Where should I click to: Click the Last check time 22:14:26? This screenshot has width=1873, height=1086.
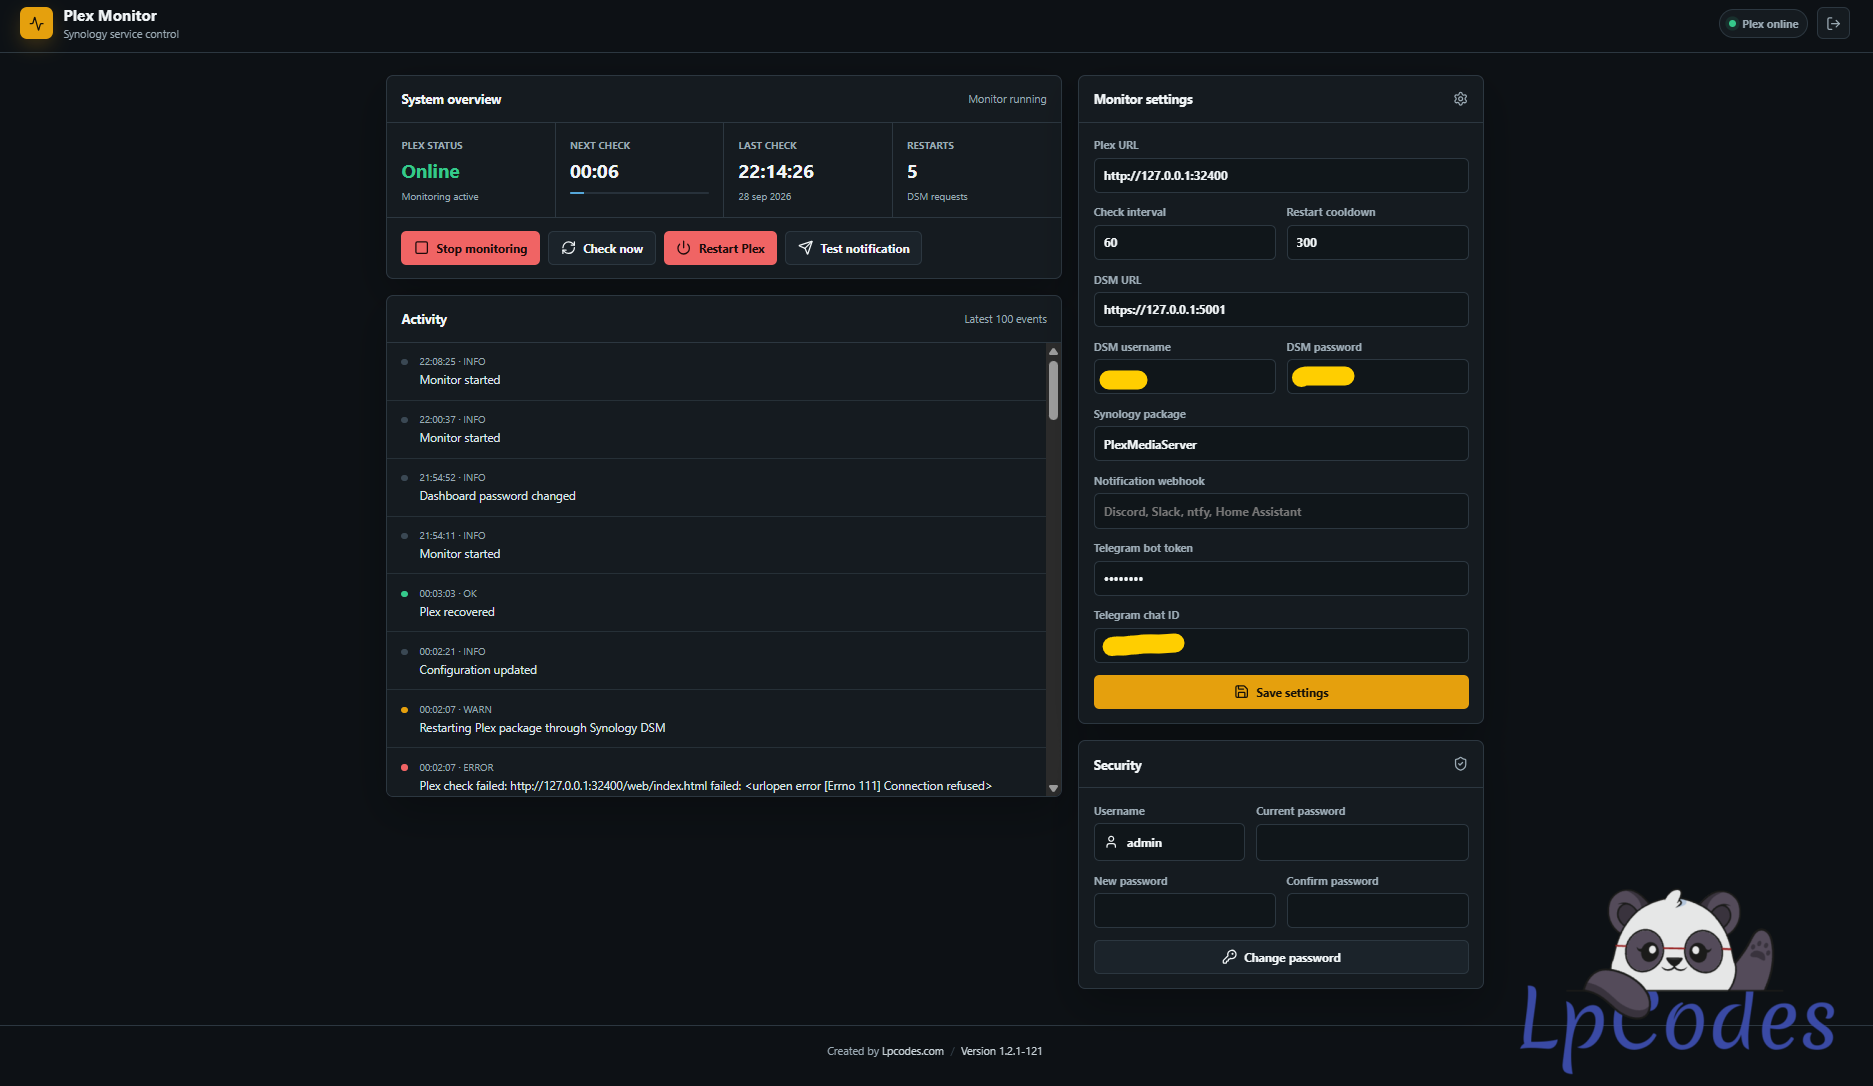tap(776, 171)
